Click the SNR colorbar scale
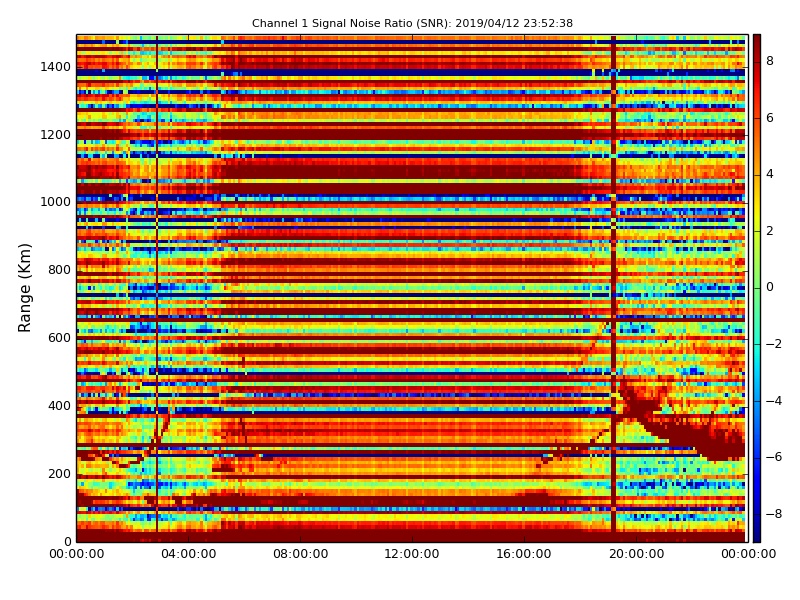The width and height of the screenshot is (800, 600). pos(757,288)
